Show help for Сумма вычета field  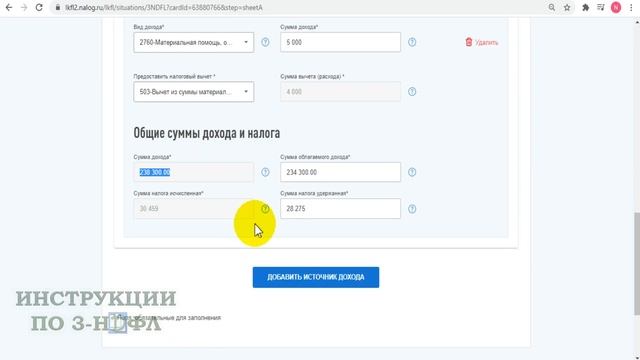pos(412,91)
